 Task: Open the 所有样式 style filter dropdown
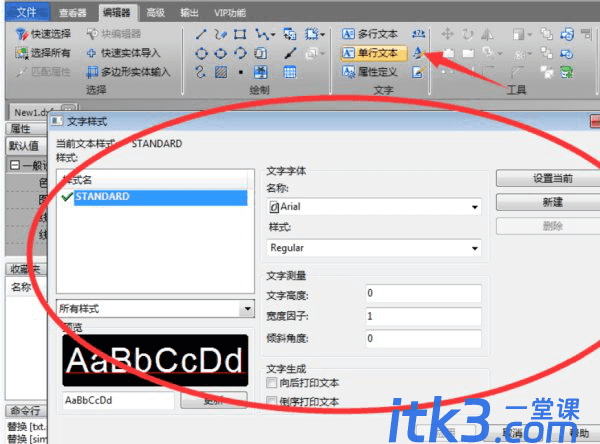[x=247, y=309]
